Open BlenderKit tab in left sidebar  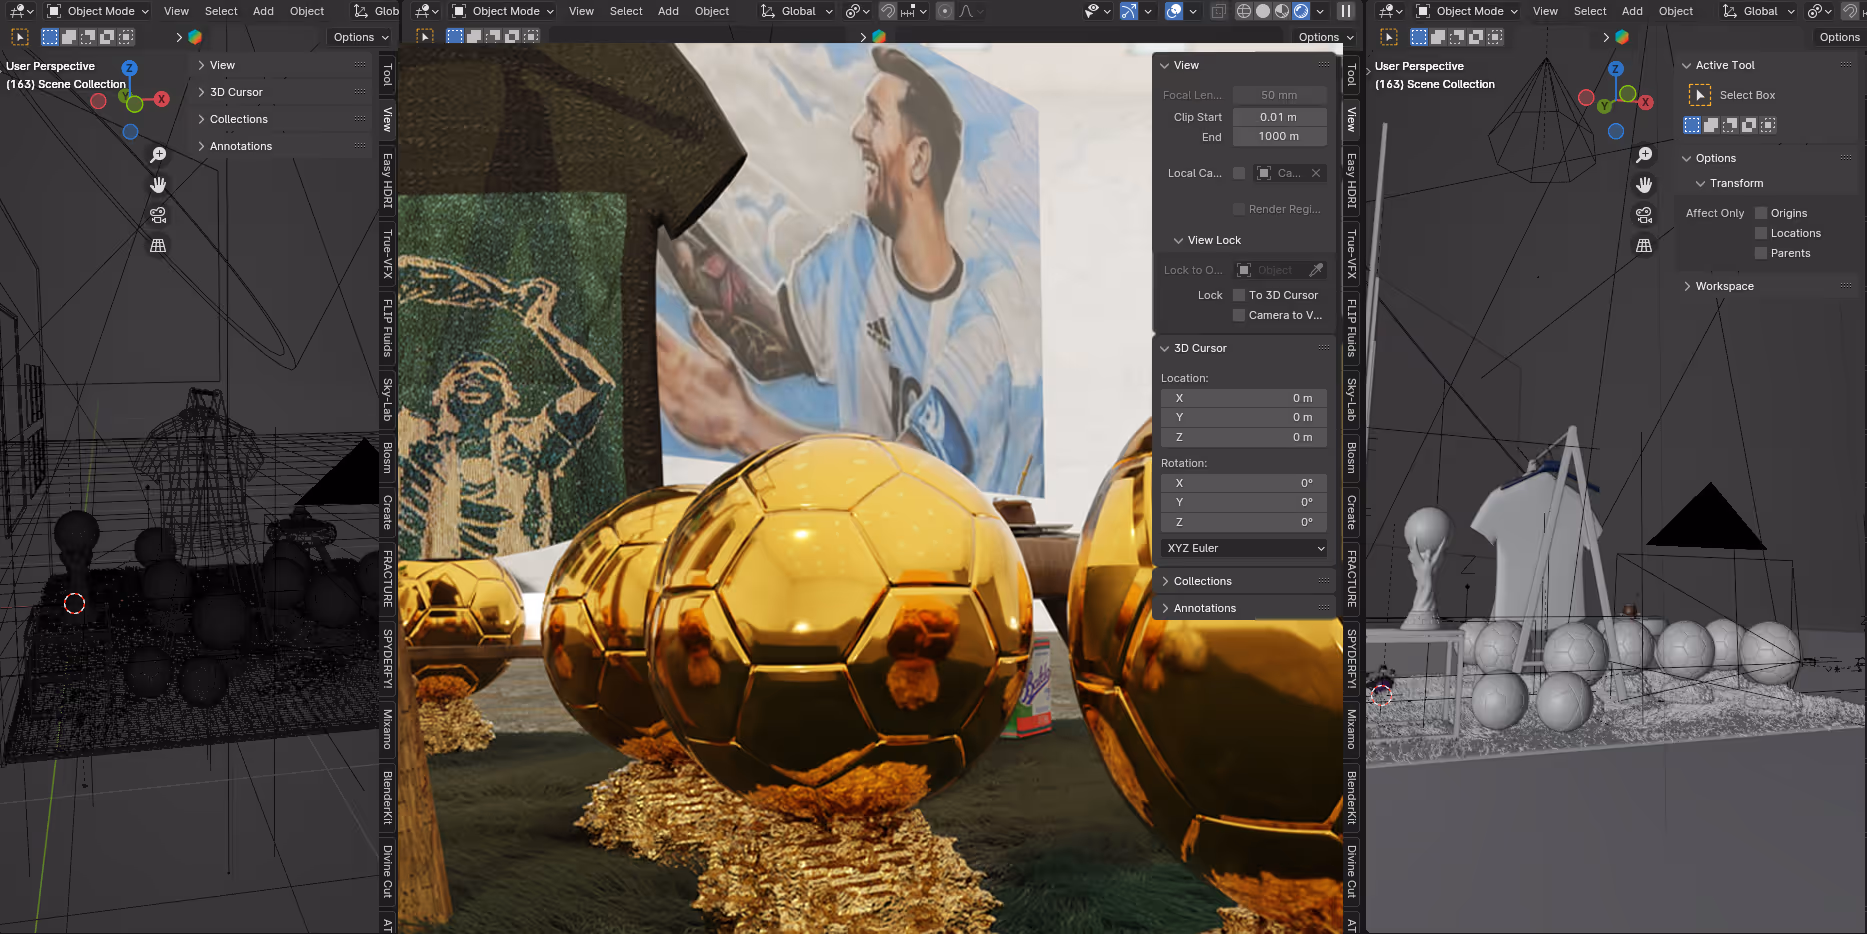click(x=387, y=797)
